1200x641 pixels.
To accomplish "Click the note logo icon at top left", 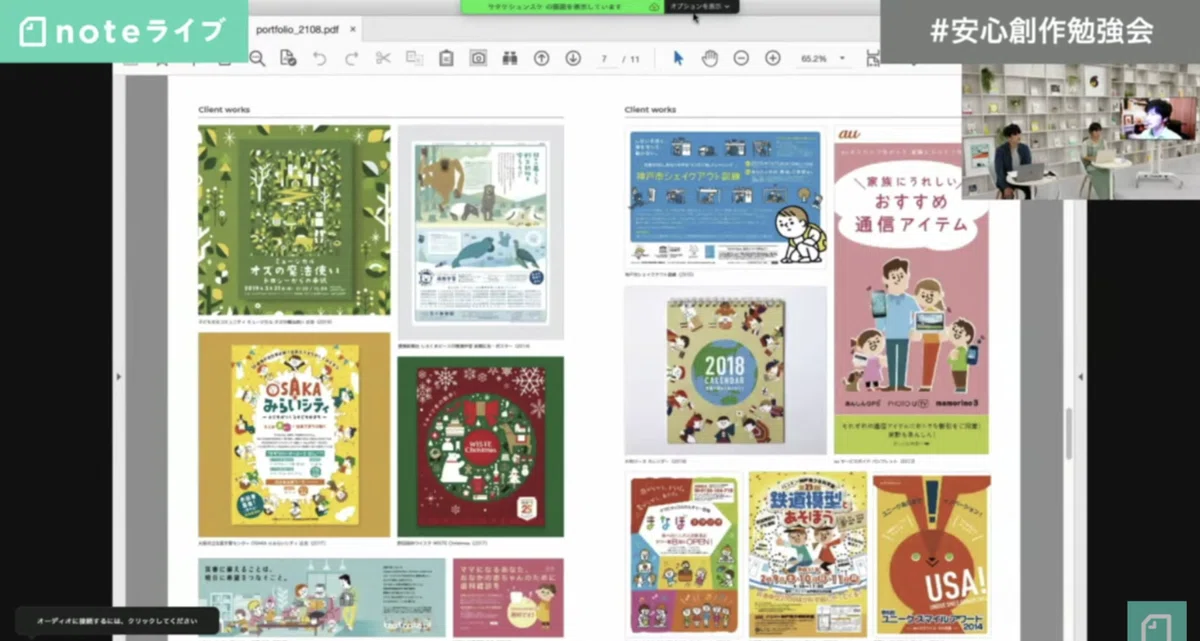I will click(34, 31).
